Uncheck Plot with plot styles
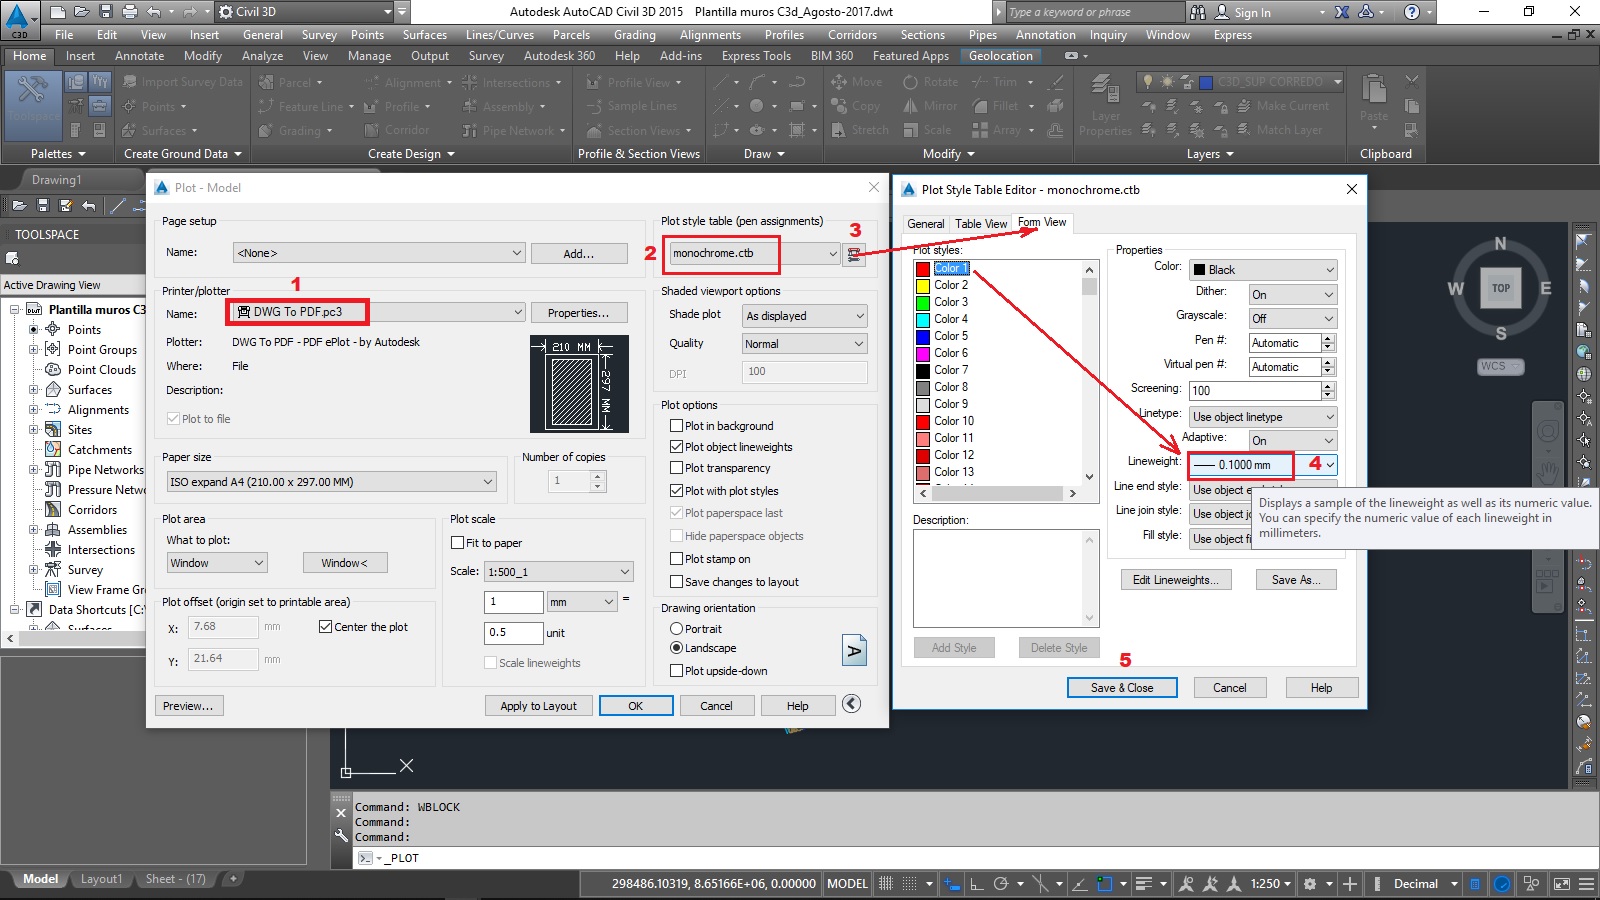 677,491
